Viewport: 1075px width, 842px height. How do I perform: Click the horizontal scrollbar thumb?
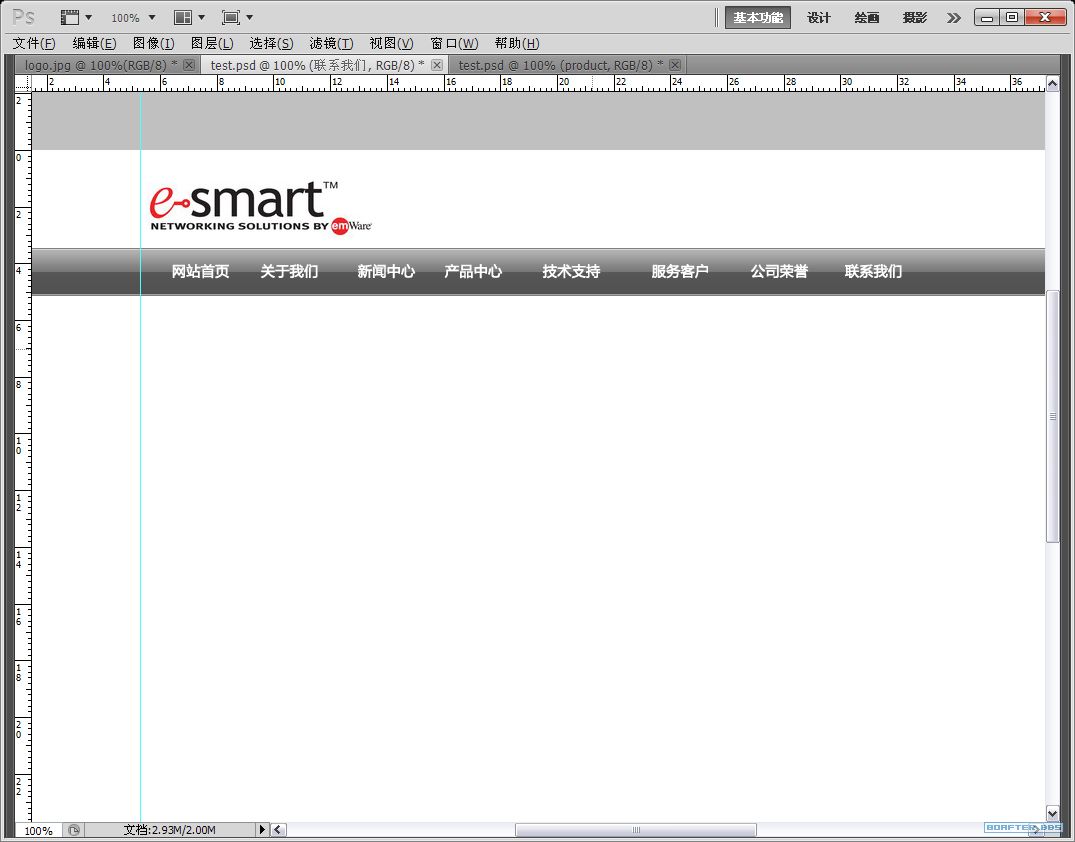pos(636,830)
